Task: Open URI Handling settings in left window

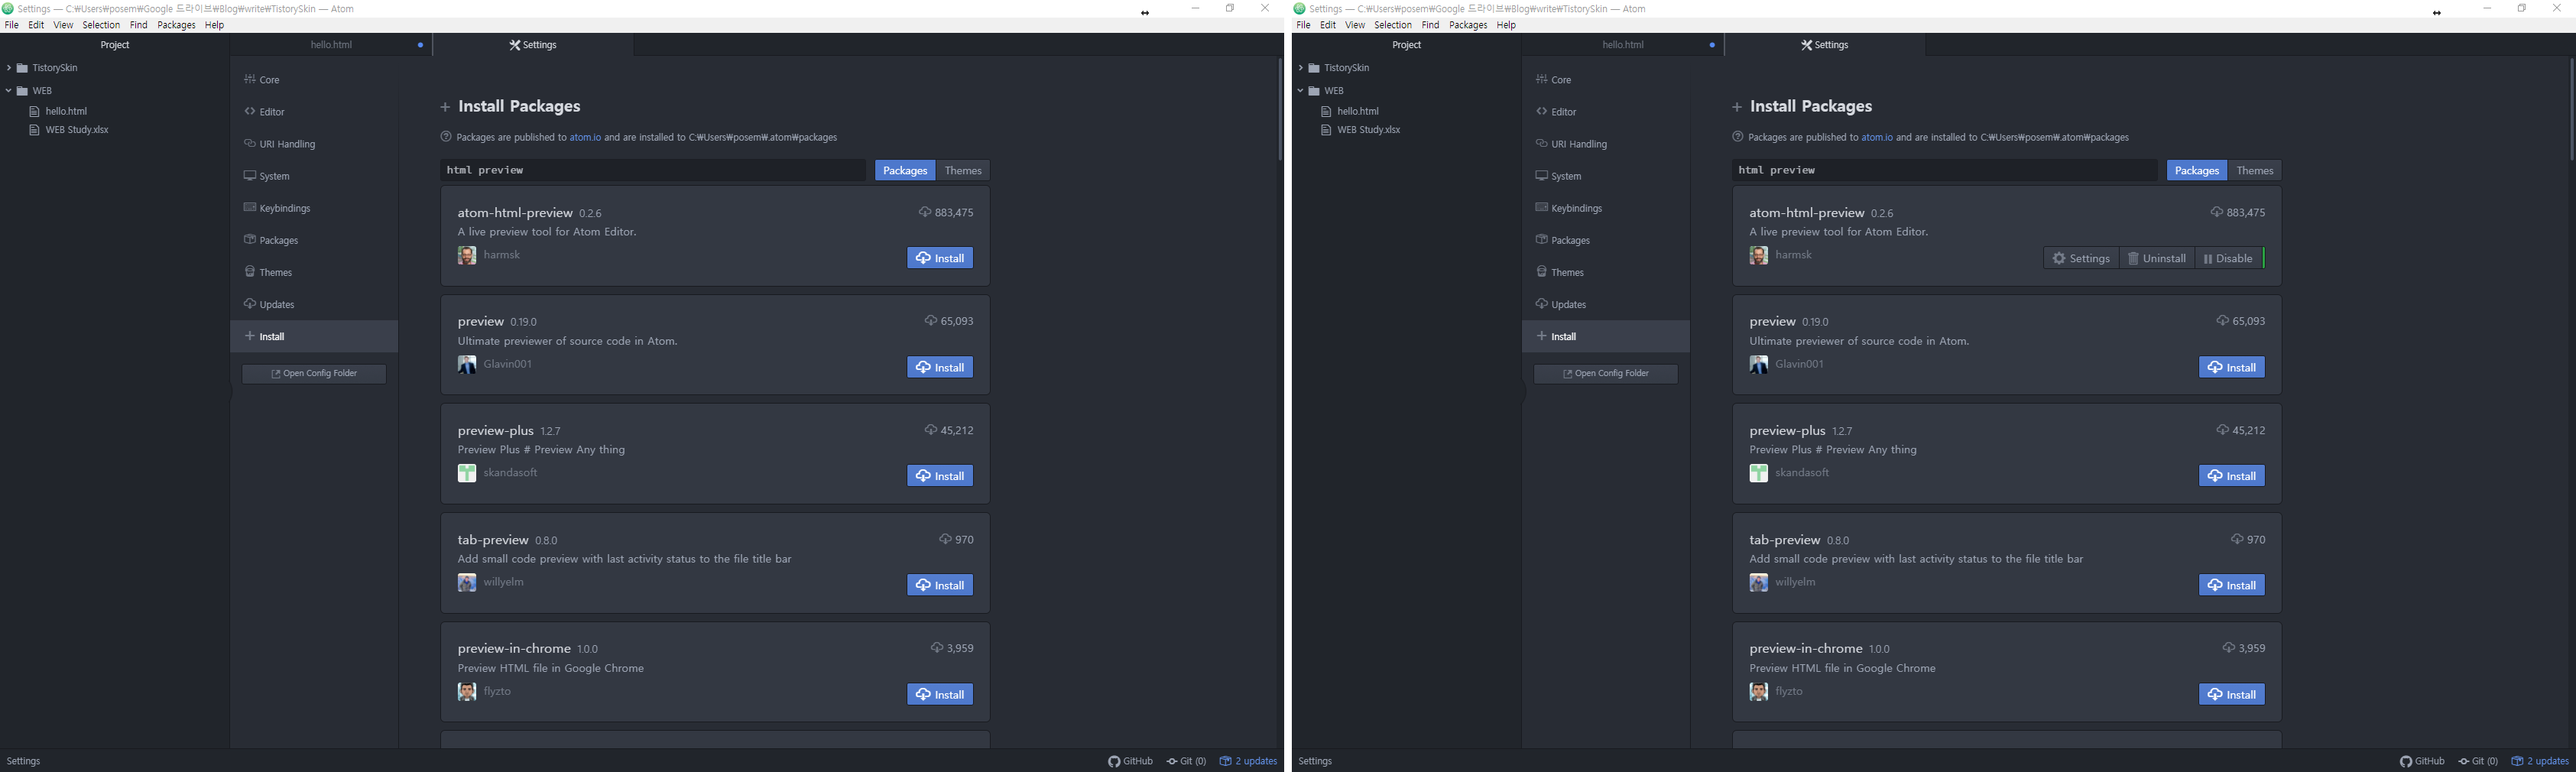Action: pyautogui.click(x=314, y=144)
